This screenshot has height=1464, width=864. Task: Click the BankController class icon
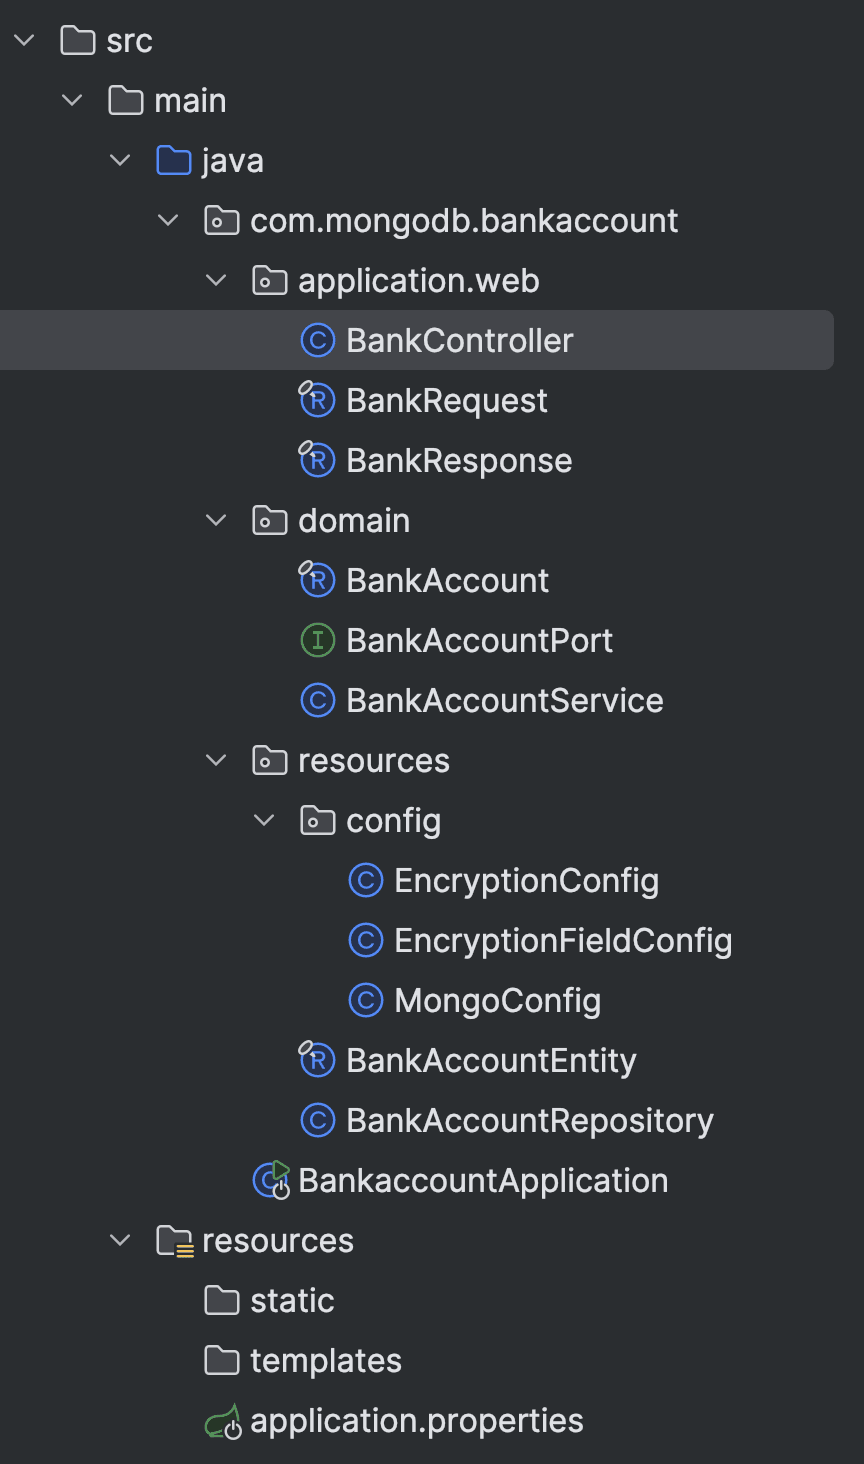click(317, 341)
